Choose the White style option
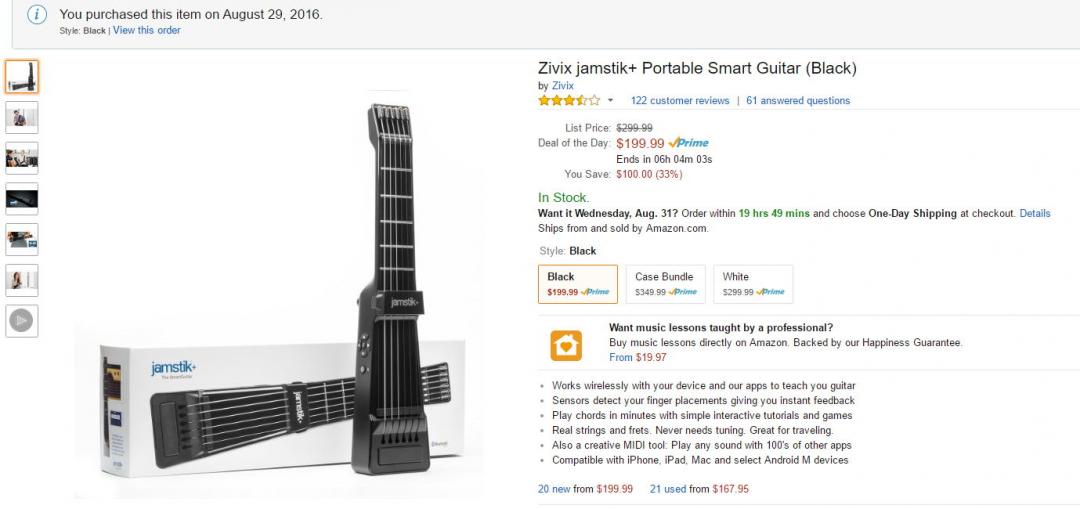The image size is (1080, 509). tap(753, 284)
